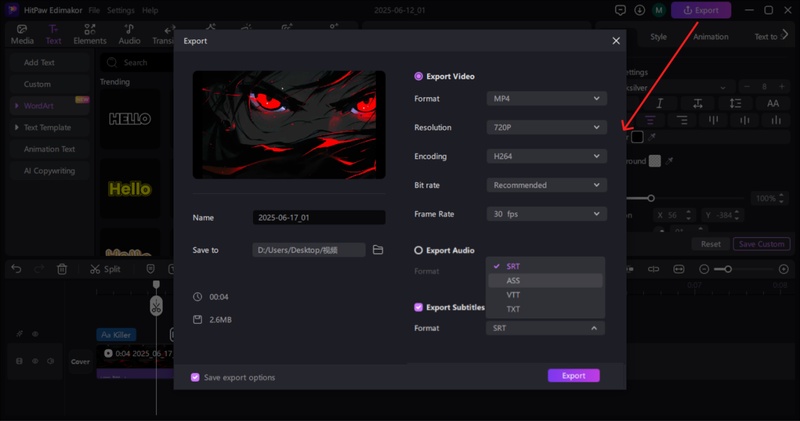This screenshot has height=421, width=800.
Task: Pick text color with the eyedropper icon
Action: [x=653, y=137]
